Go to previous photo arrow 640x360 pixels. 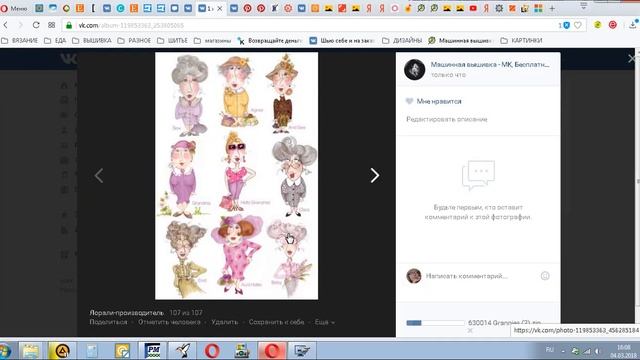pyautogui.click(x=98, y=176)
